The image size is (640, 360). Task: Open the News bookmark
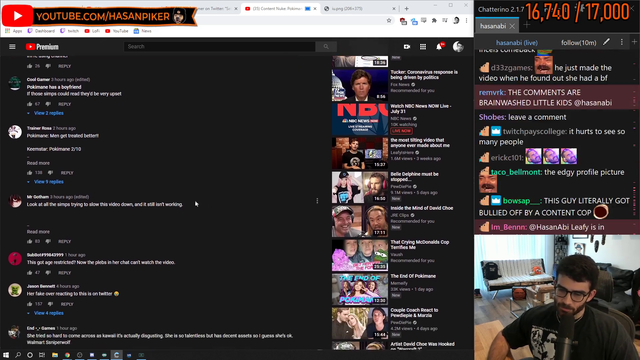(x=142, y=31)
